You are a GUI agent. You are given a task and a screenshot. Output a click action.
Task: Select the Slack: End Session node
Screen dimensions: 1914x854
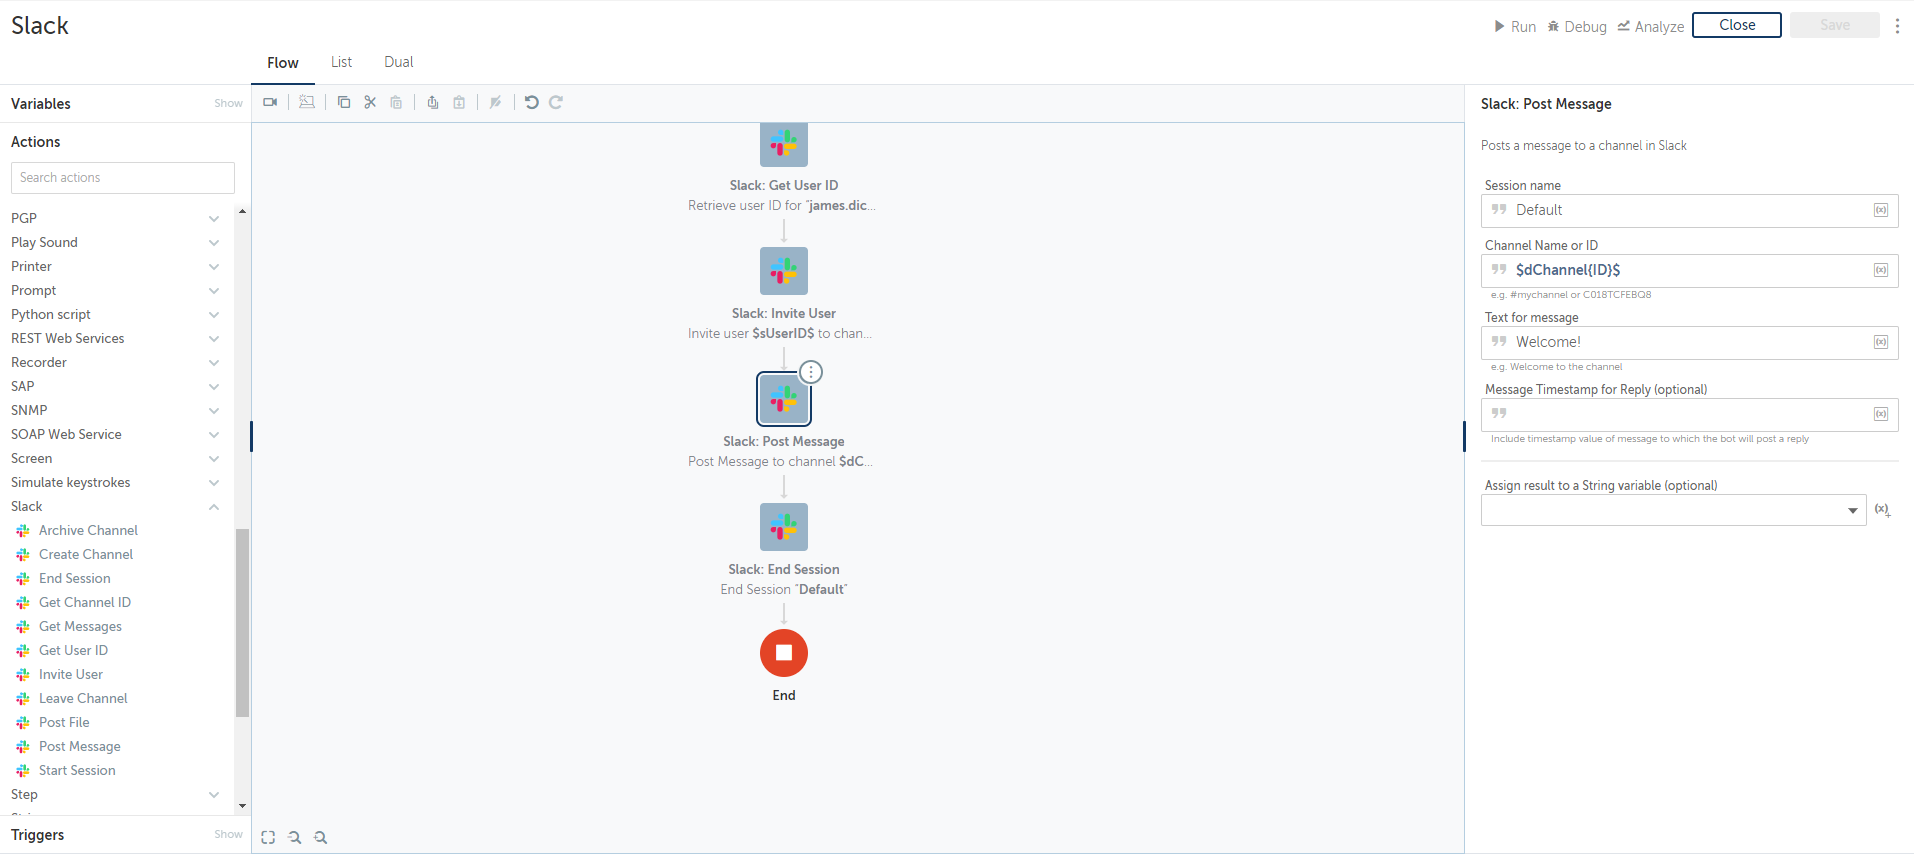(784, 527)
